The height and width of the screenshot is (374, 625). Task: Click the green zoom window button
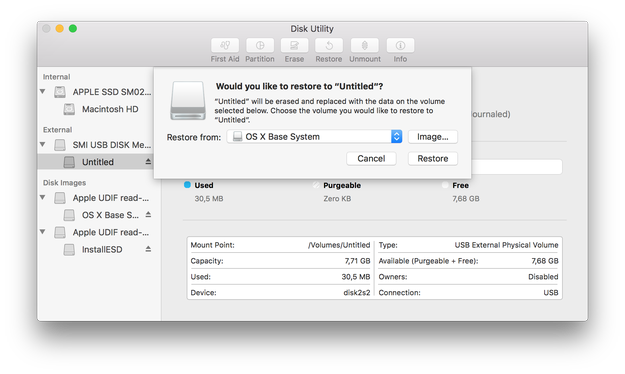[73, 28]
